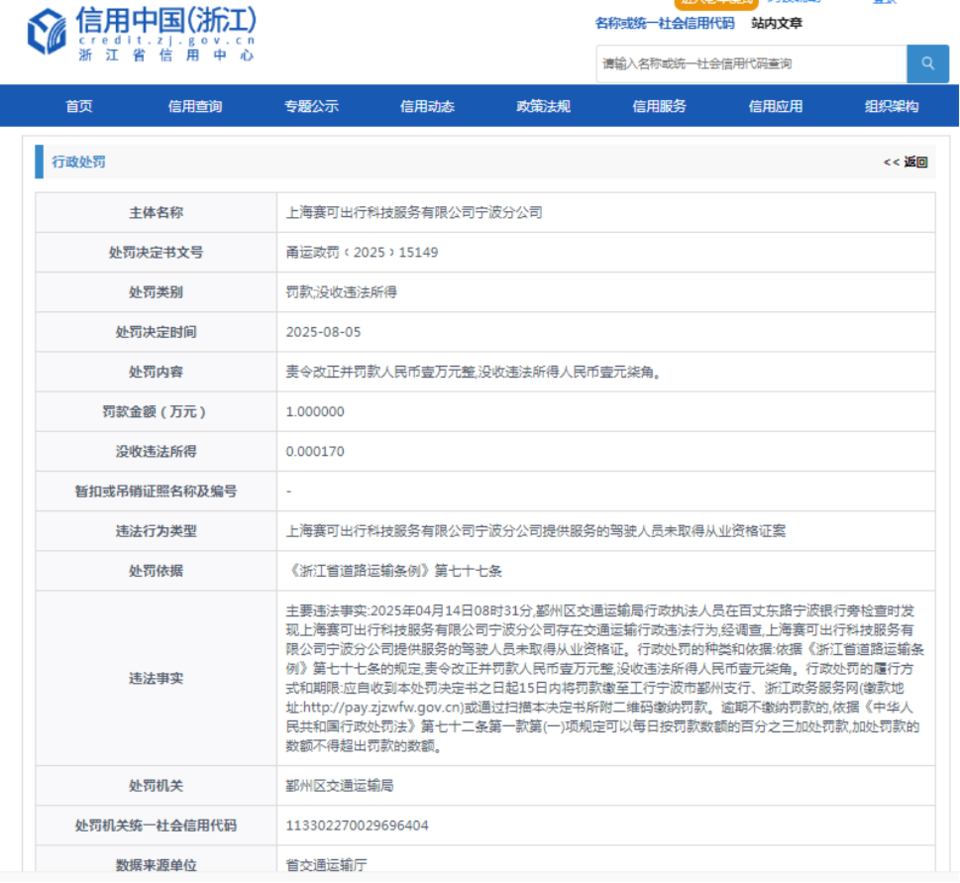The width and height of the screenshot is (960, 883).
Task: Click the 罚款金额（万元）row label
Action: click(154, 411)
